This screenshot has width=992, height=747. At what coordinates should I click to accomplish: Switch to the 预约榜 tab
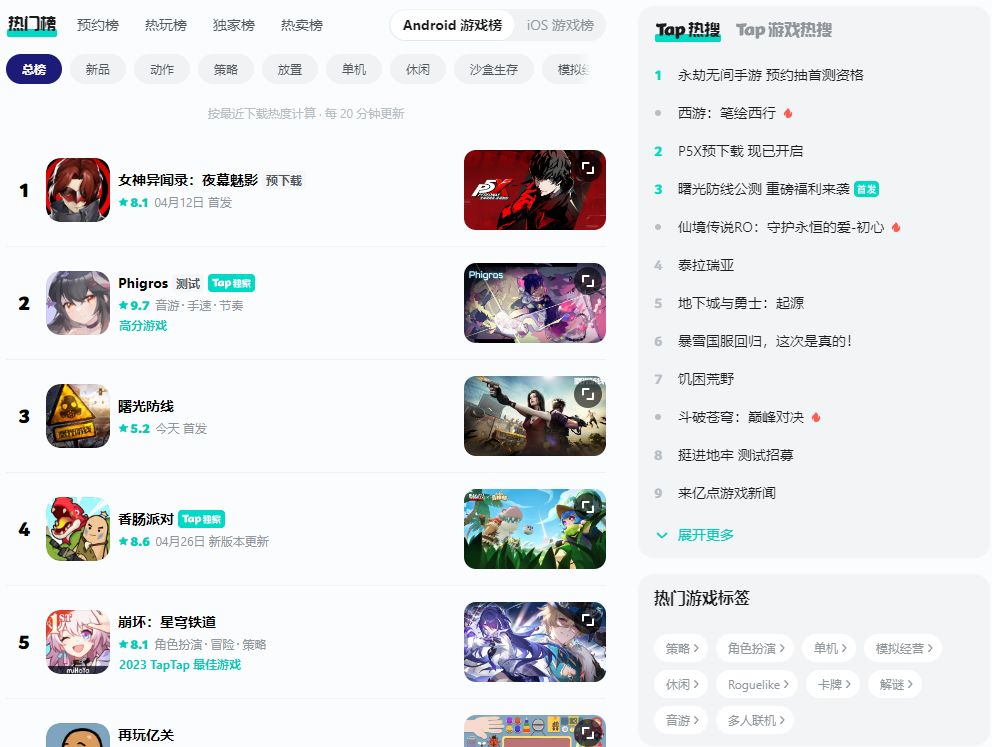pyautogui.click(x=98, y=25)
